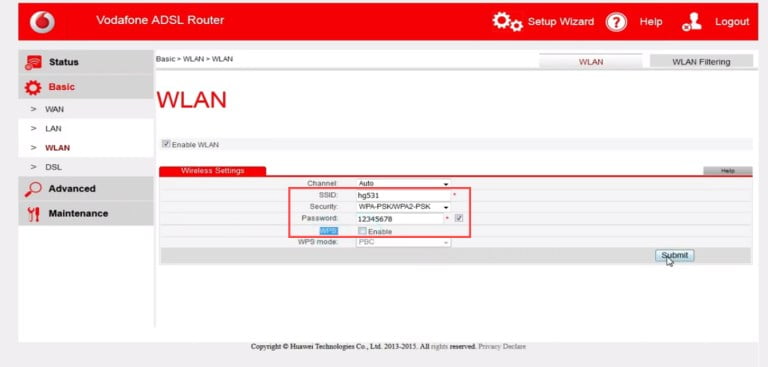The height and width of the screenshot is (367, 768).
Task: Open the WPS mode dropdown
Action: (x=403, y=242)
